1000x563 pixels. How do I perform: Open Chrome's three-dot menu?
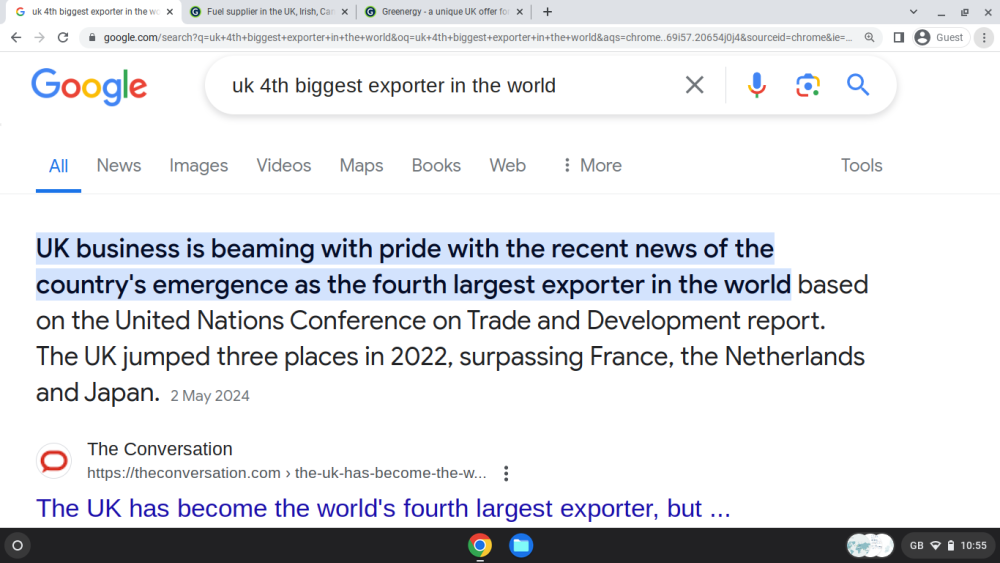point(984,38)
